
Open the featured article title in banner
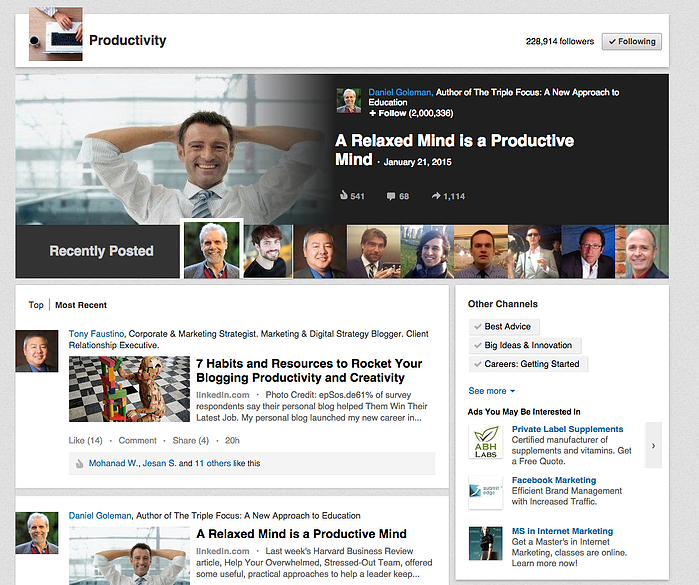454,150
